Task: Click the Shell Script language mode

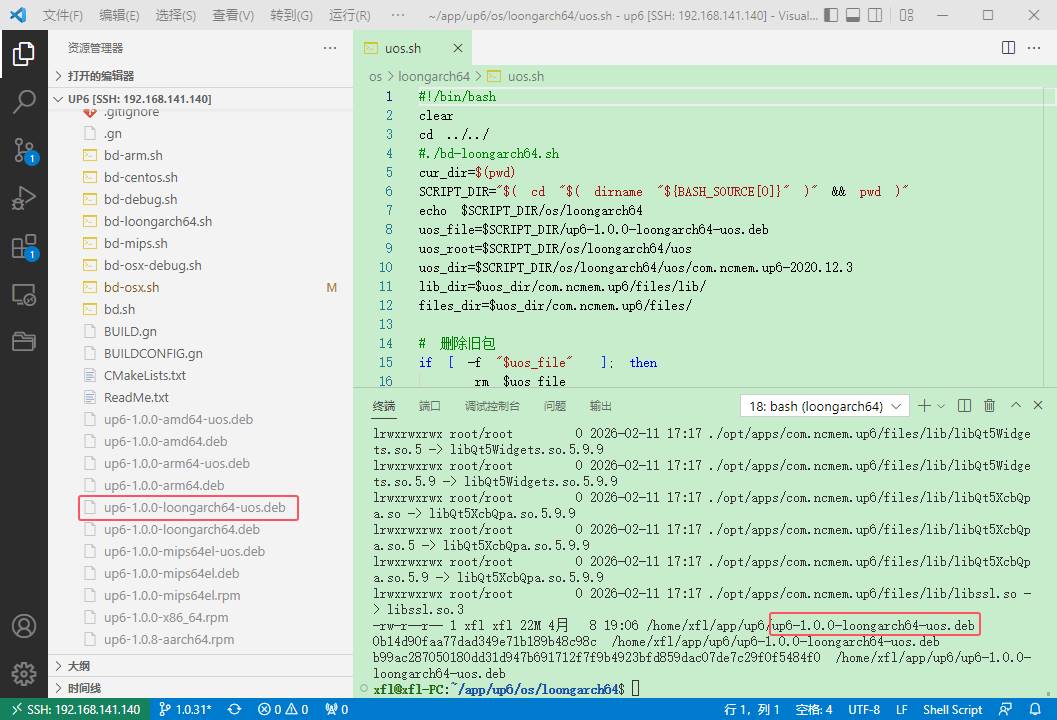Action: (x=952, y=709)
